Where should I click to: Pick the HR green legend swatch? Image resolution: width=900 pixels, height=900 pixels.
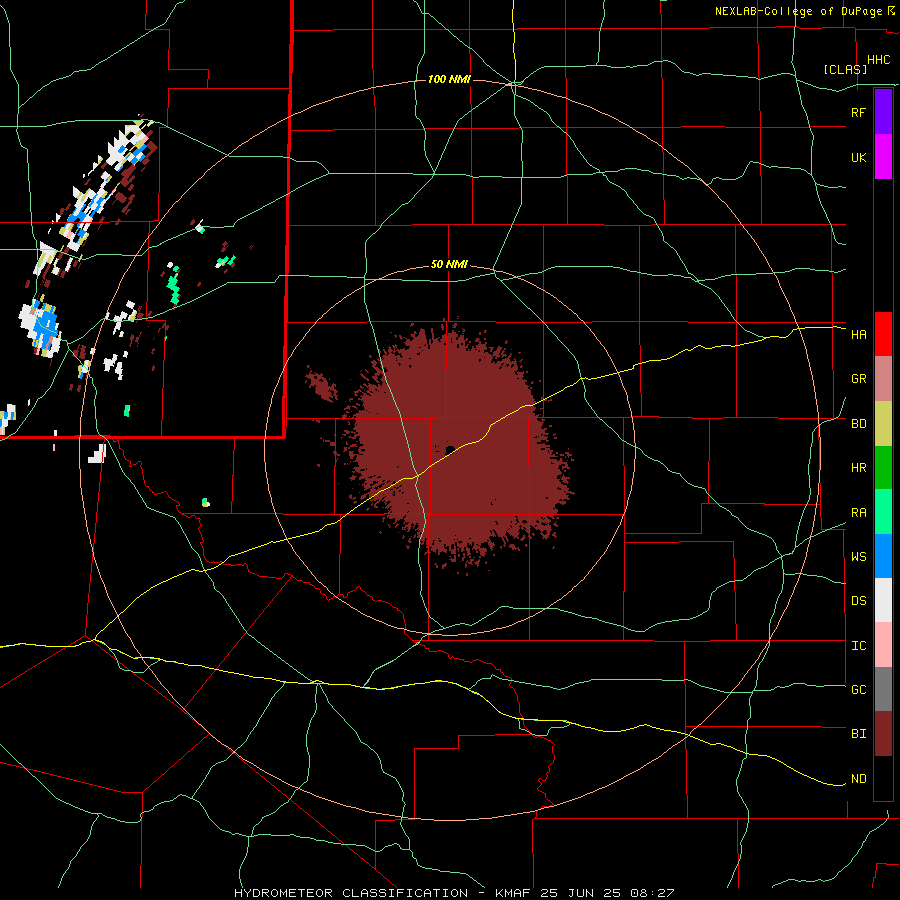point(883,468)
